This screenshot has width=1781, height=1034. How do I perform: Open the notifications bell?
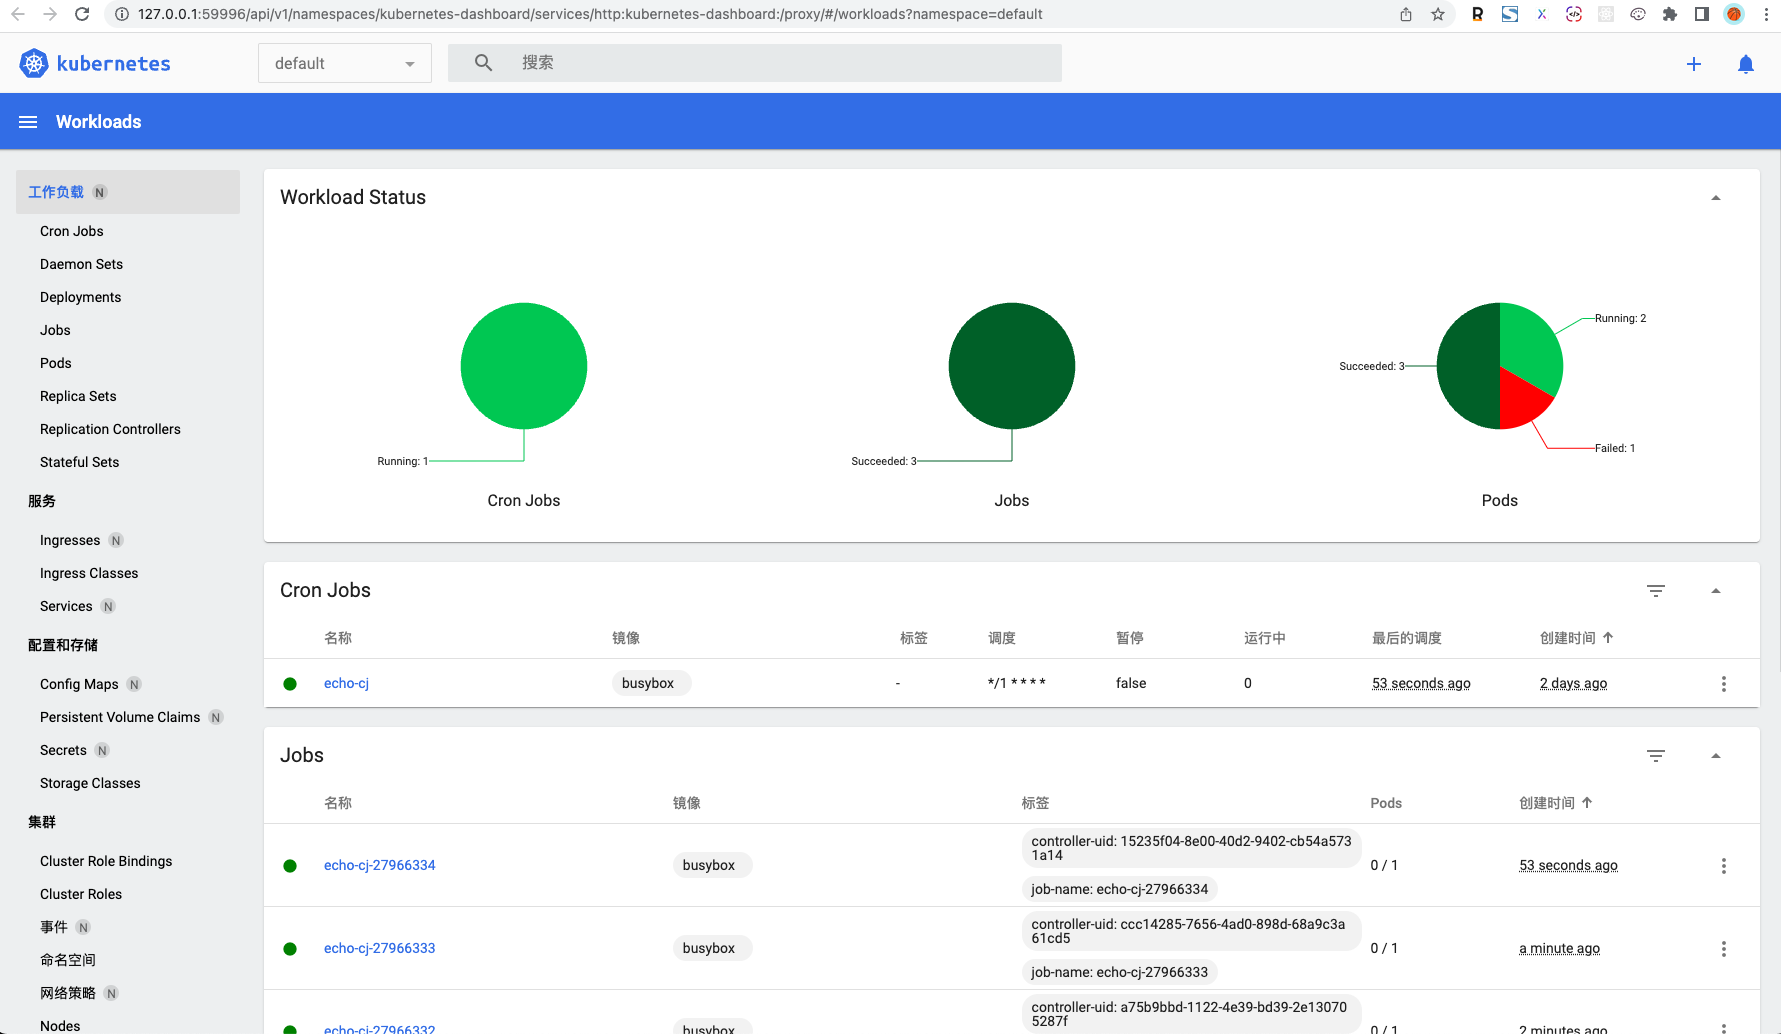(1746, 64)
